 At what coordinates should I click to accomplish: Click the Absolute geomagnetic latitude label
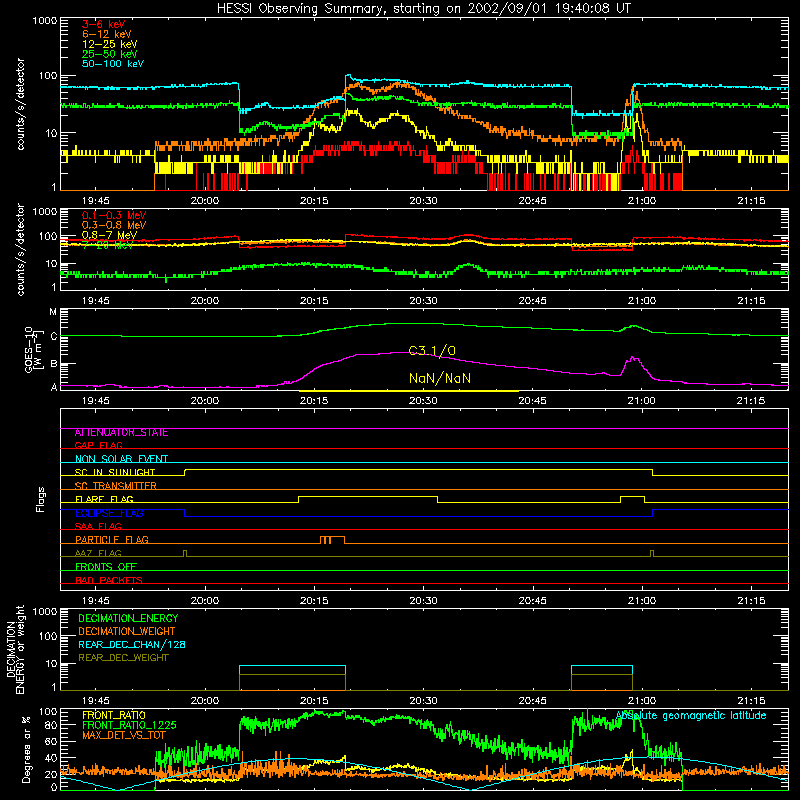tap(691, 716)
